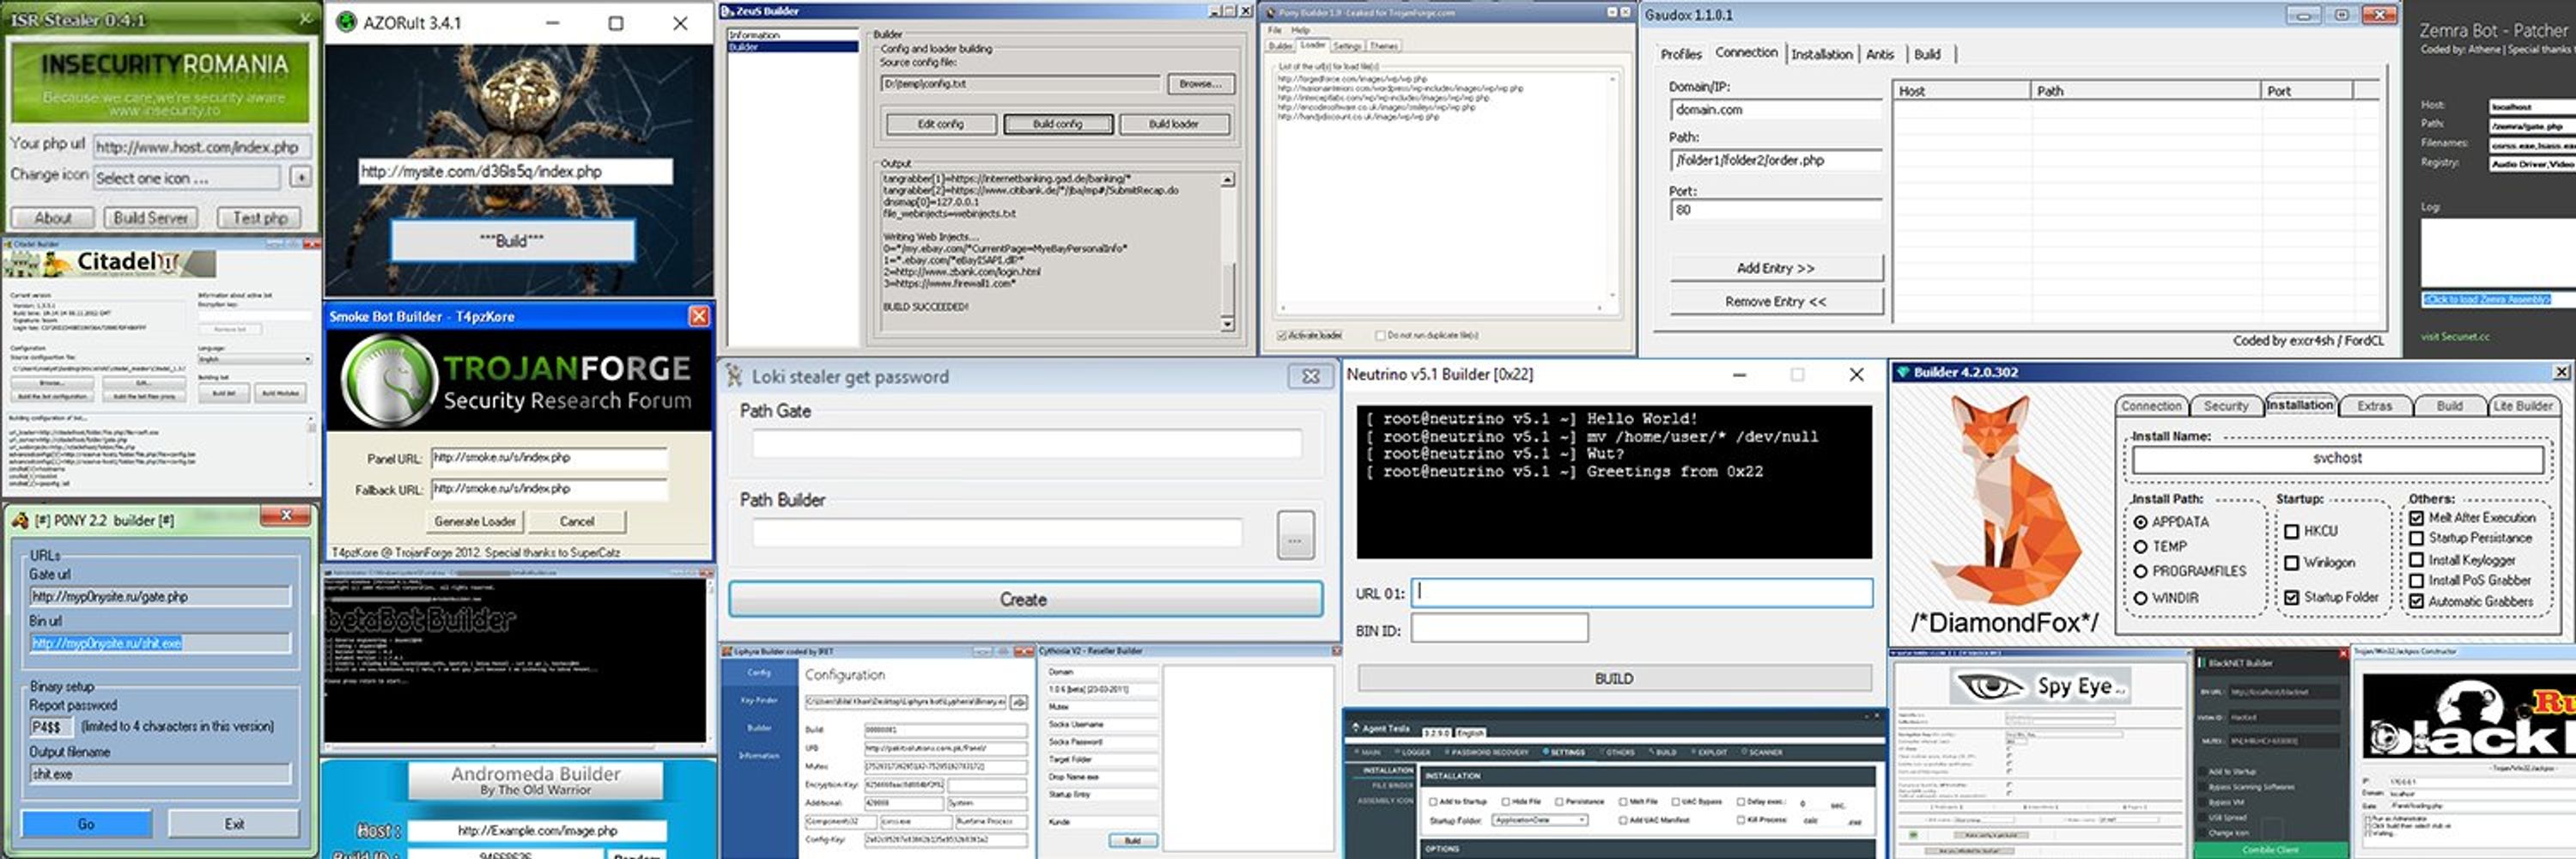This screenshot has height=859, width=2576.
Task: Click the plus icon next to Change icon
Action: (301, 177)
